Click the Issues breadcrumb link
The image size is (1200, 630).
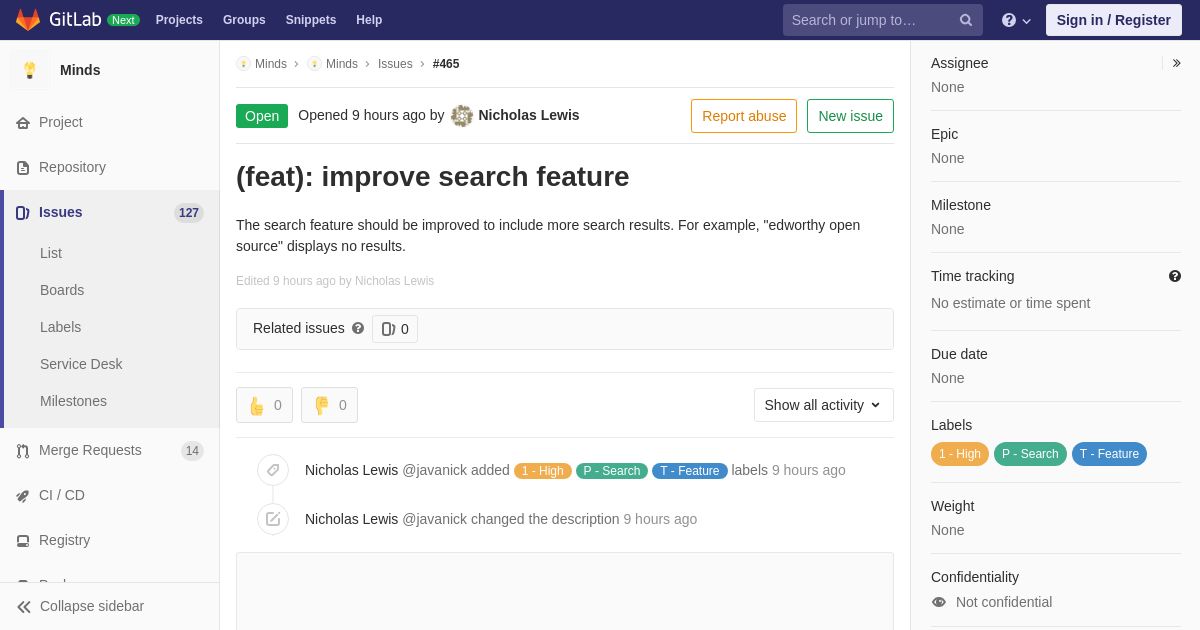pos(395,64)
